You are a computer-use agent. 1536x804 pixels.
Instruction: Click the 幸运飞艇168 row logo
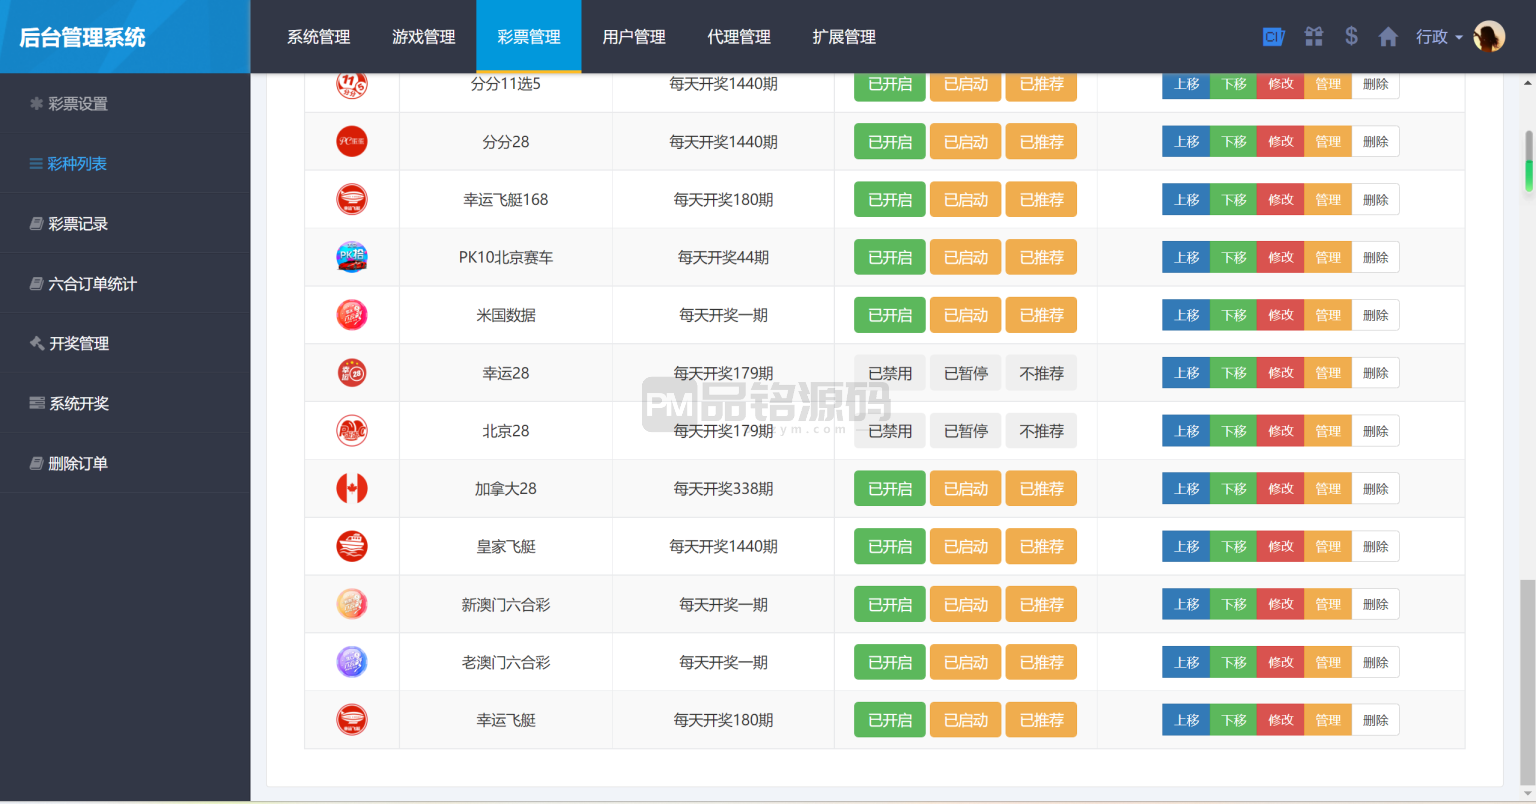(x=352, y=200)
